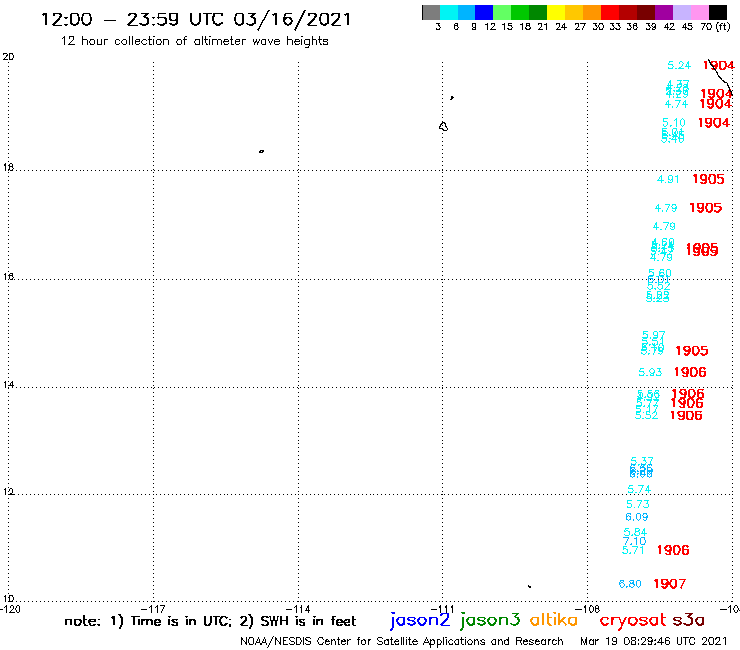
Task: Click the 4.91 wave height value
Action: click(x=668, y=179)
